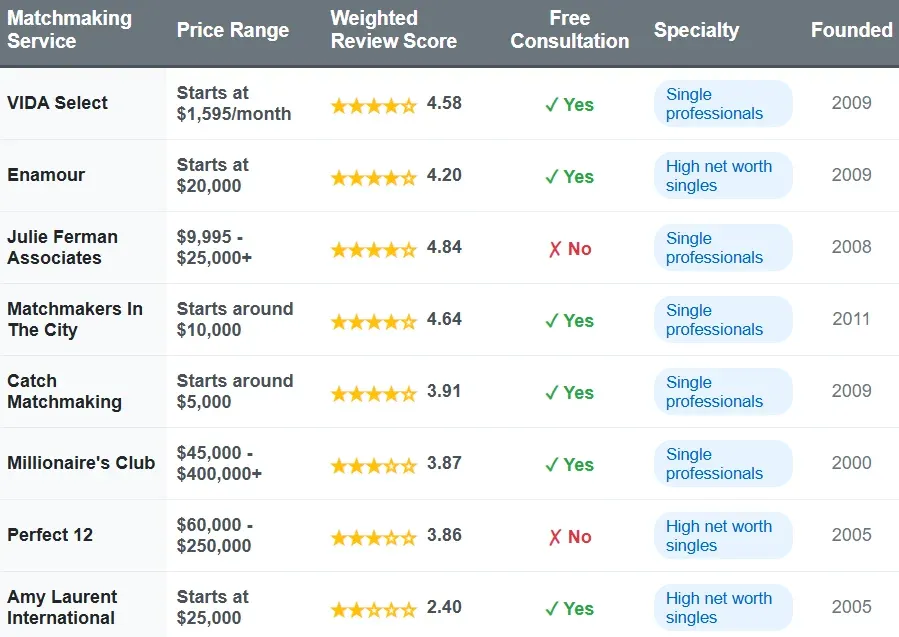This screenshot has width=899, height=637.
Task: Click the Weighted Review Score column header
Action: [394, 30]
